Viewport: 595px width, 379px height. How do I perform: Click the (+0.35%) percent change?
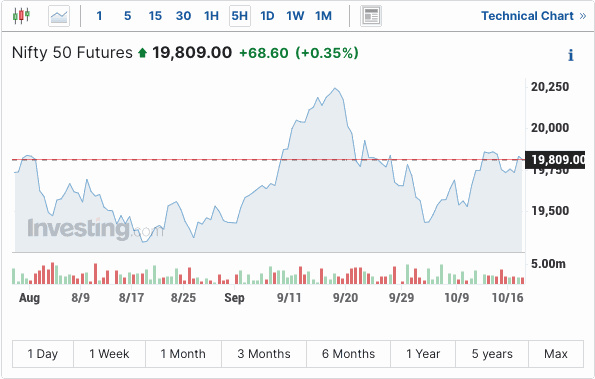pyautogui.click(x=327, y=53)
